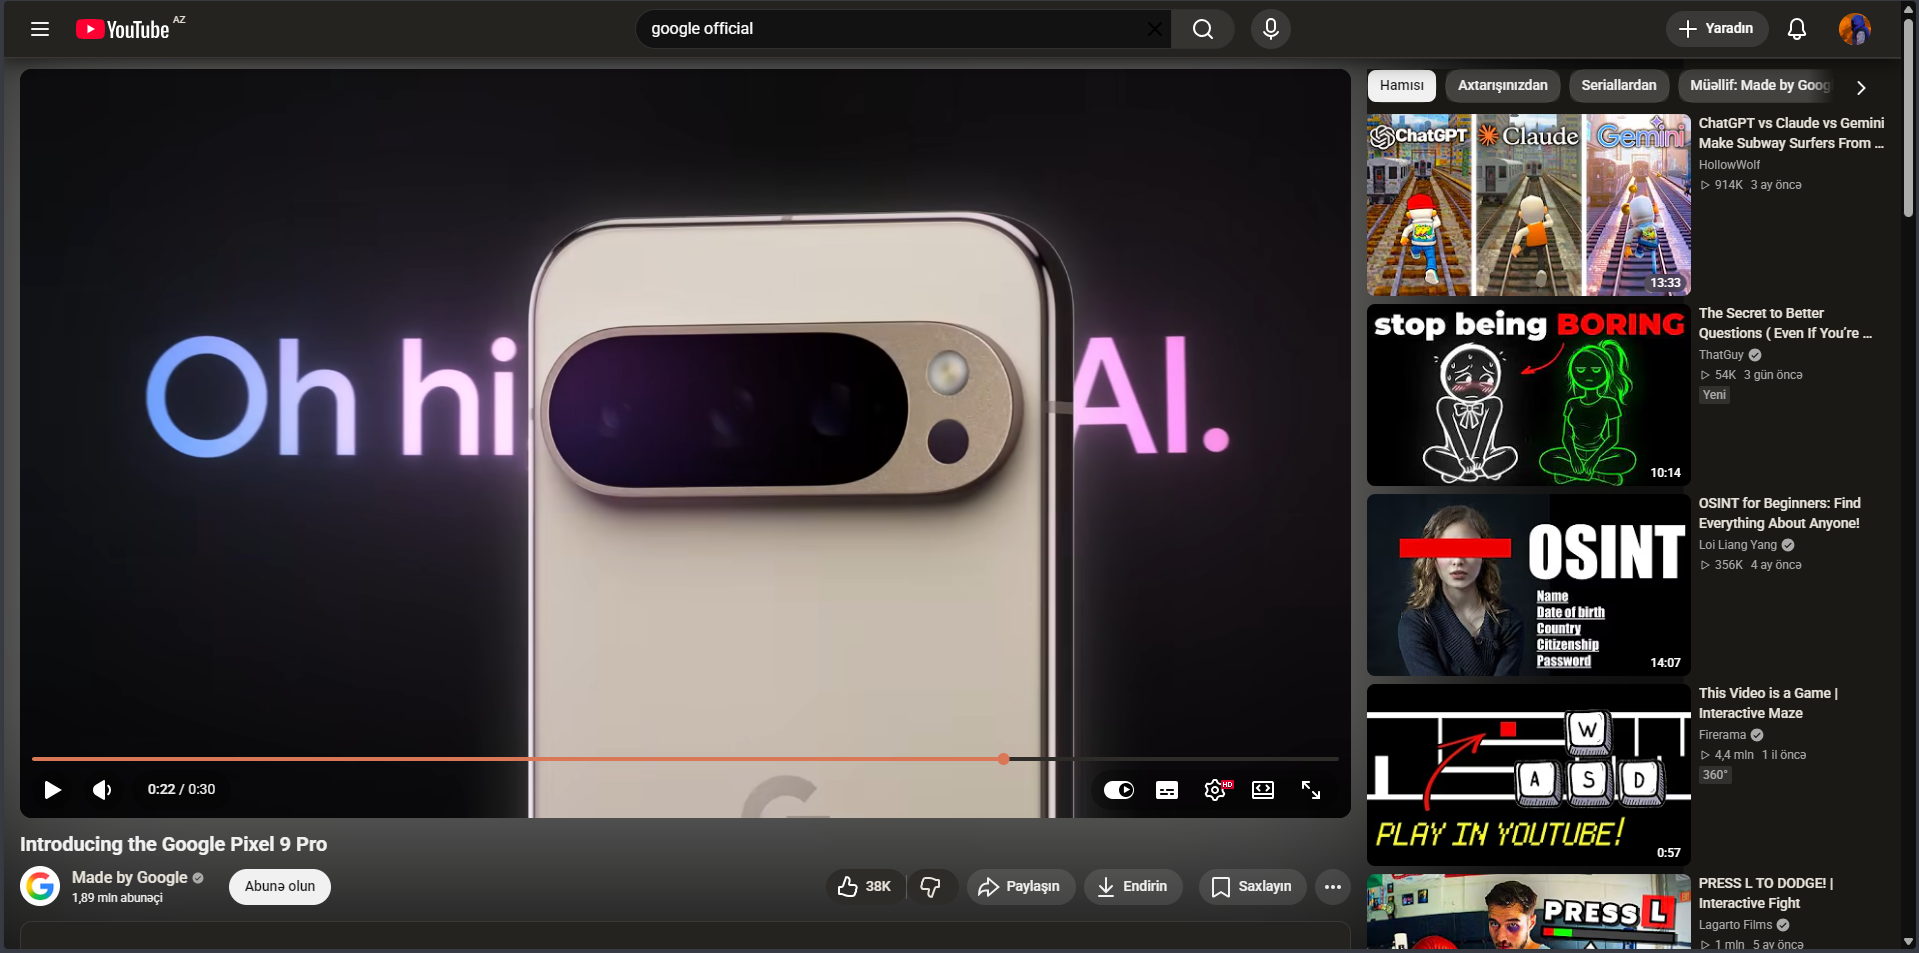Click title 'PRESS L TO DODGE!'
Image resolution: width=1919 pixels, height=953 pixels.
(1766, 893)
